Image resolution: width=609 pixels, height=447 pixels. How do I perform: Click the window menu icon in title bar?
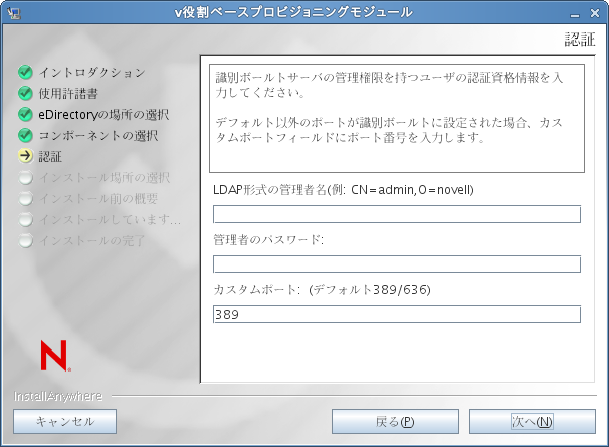click(x=14, y=13)
